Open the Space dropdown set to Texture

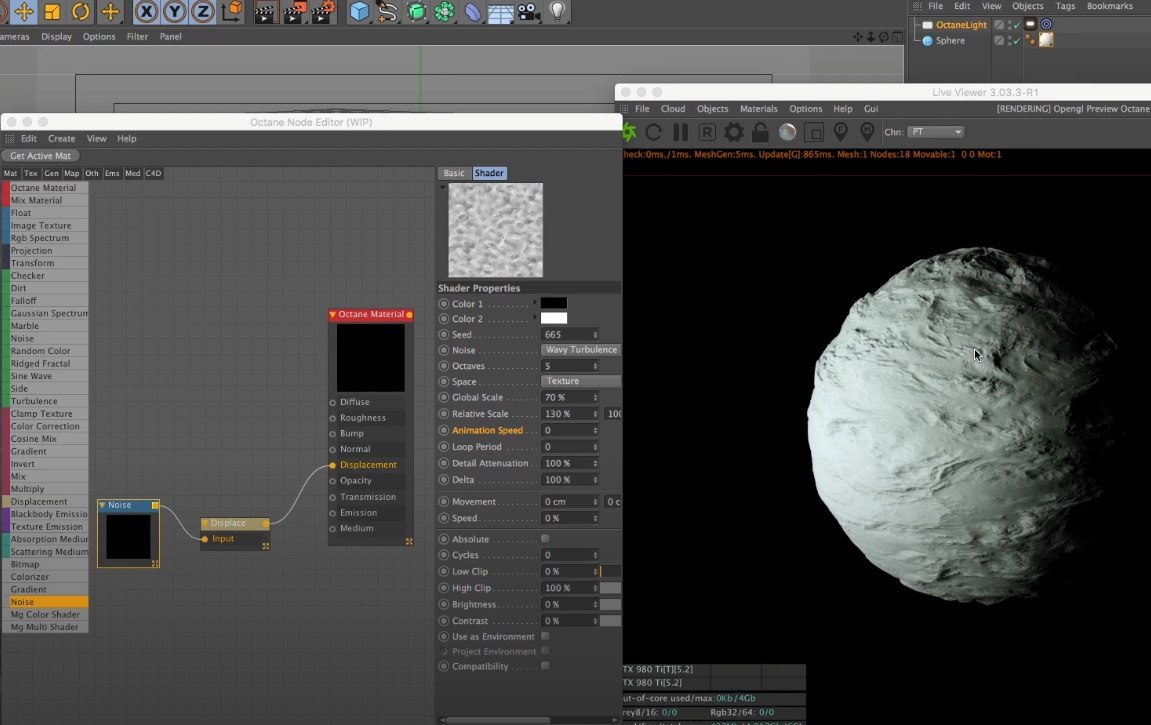pos(581,382)
